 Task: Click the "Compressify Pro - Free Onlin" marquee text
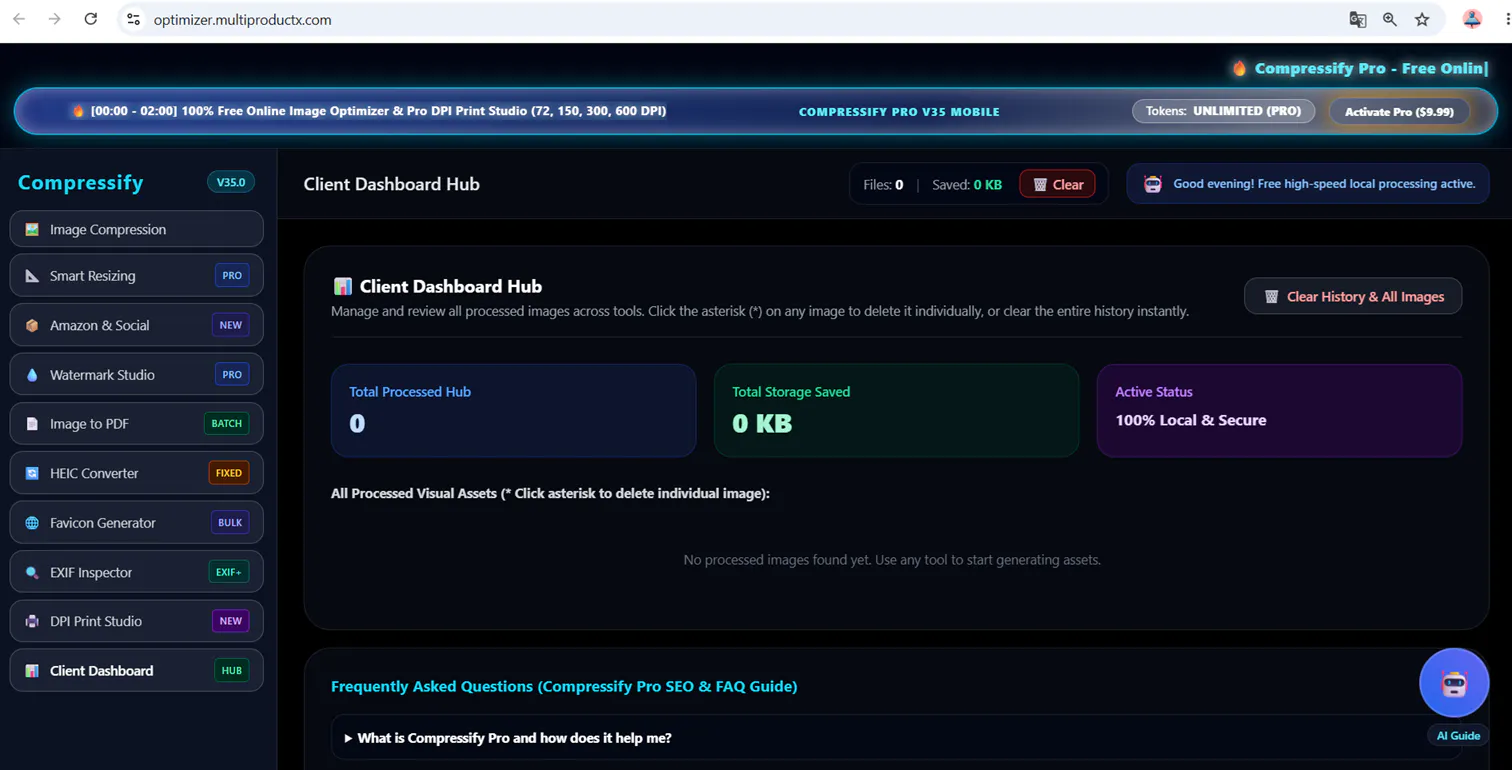pyautogui.click(x=1371, y=68)
